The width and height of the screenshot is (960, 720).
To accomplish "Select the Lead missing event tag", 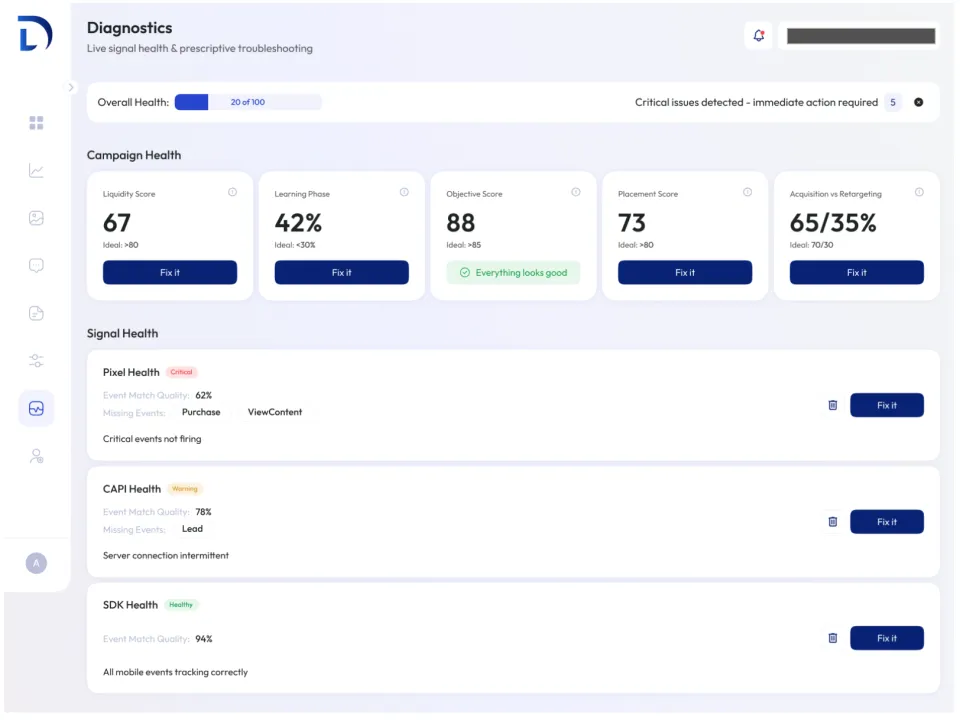I will click(x=192, y=529).
